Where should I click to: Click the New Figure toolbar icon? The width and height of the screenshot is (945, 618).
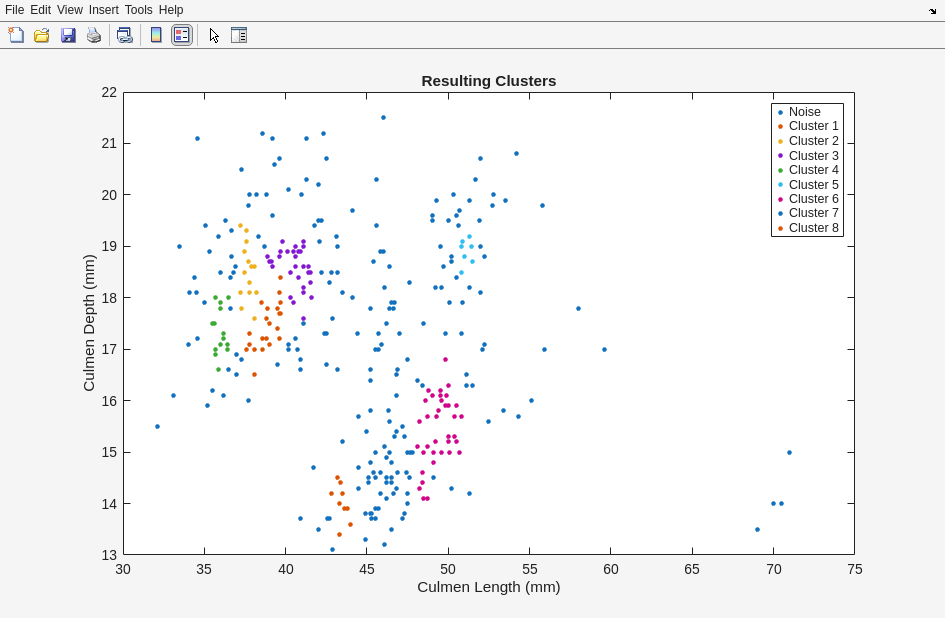point(16,35)
